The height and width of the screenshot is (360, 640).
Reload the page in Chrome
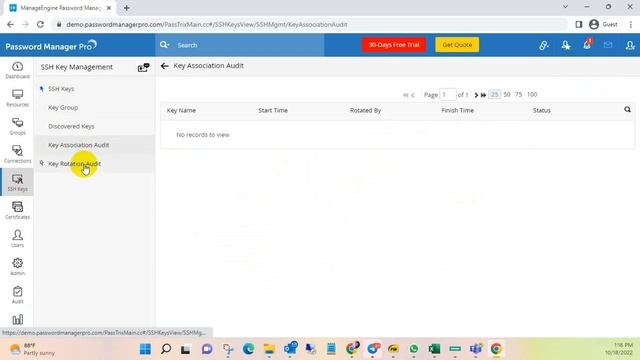[x=40, y=24]
